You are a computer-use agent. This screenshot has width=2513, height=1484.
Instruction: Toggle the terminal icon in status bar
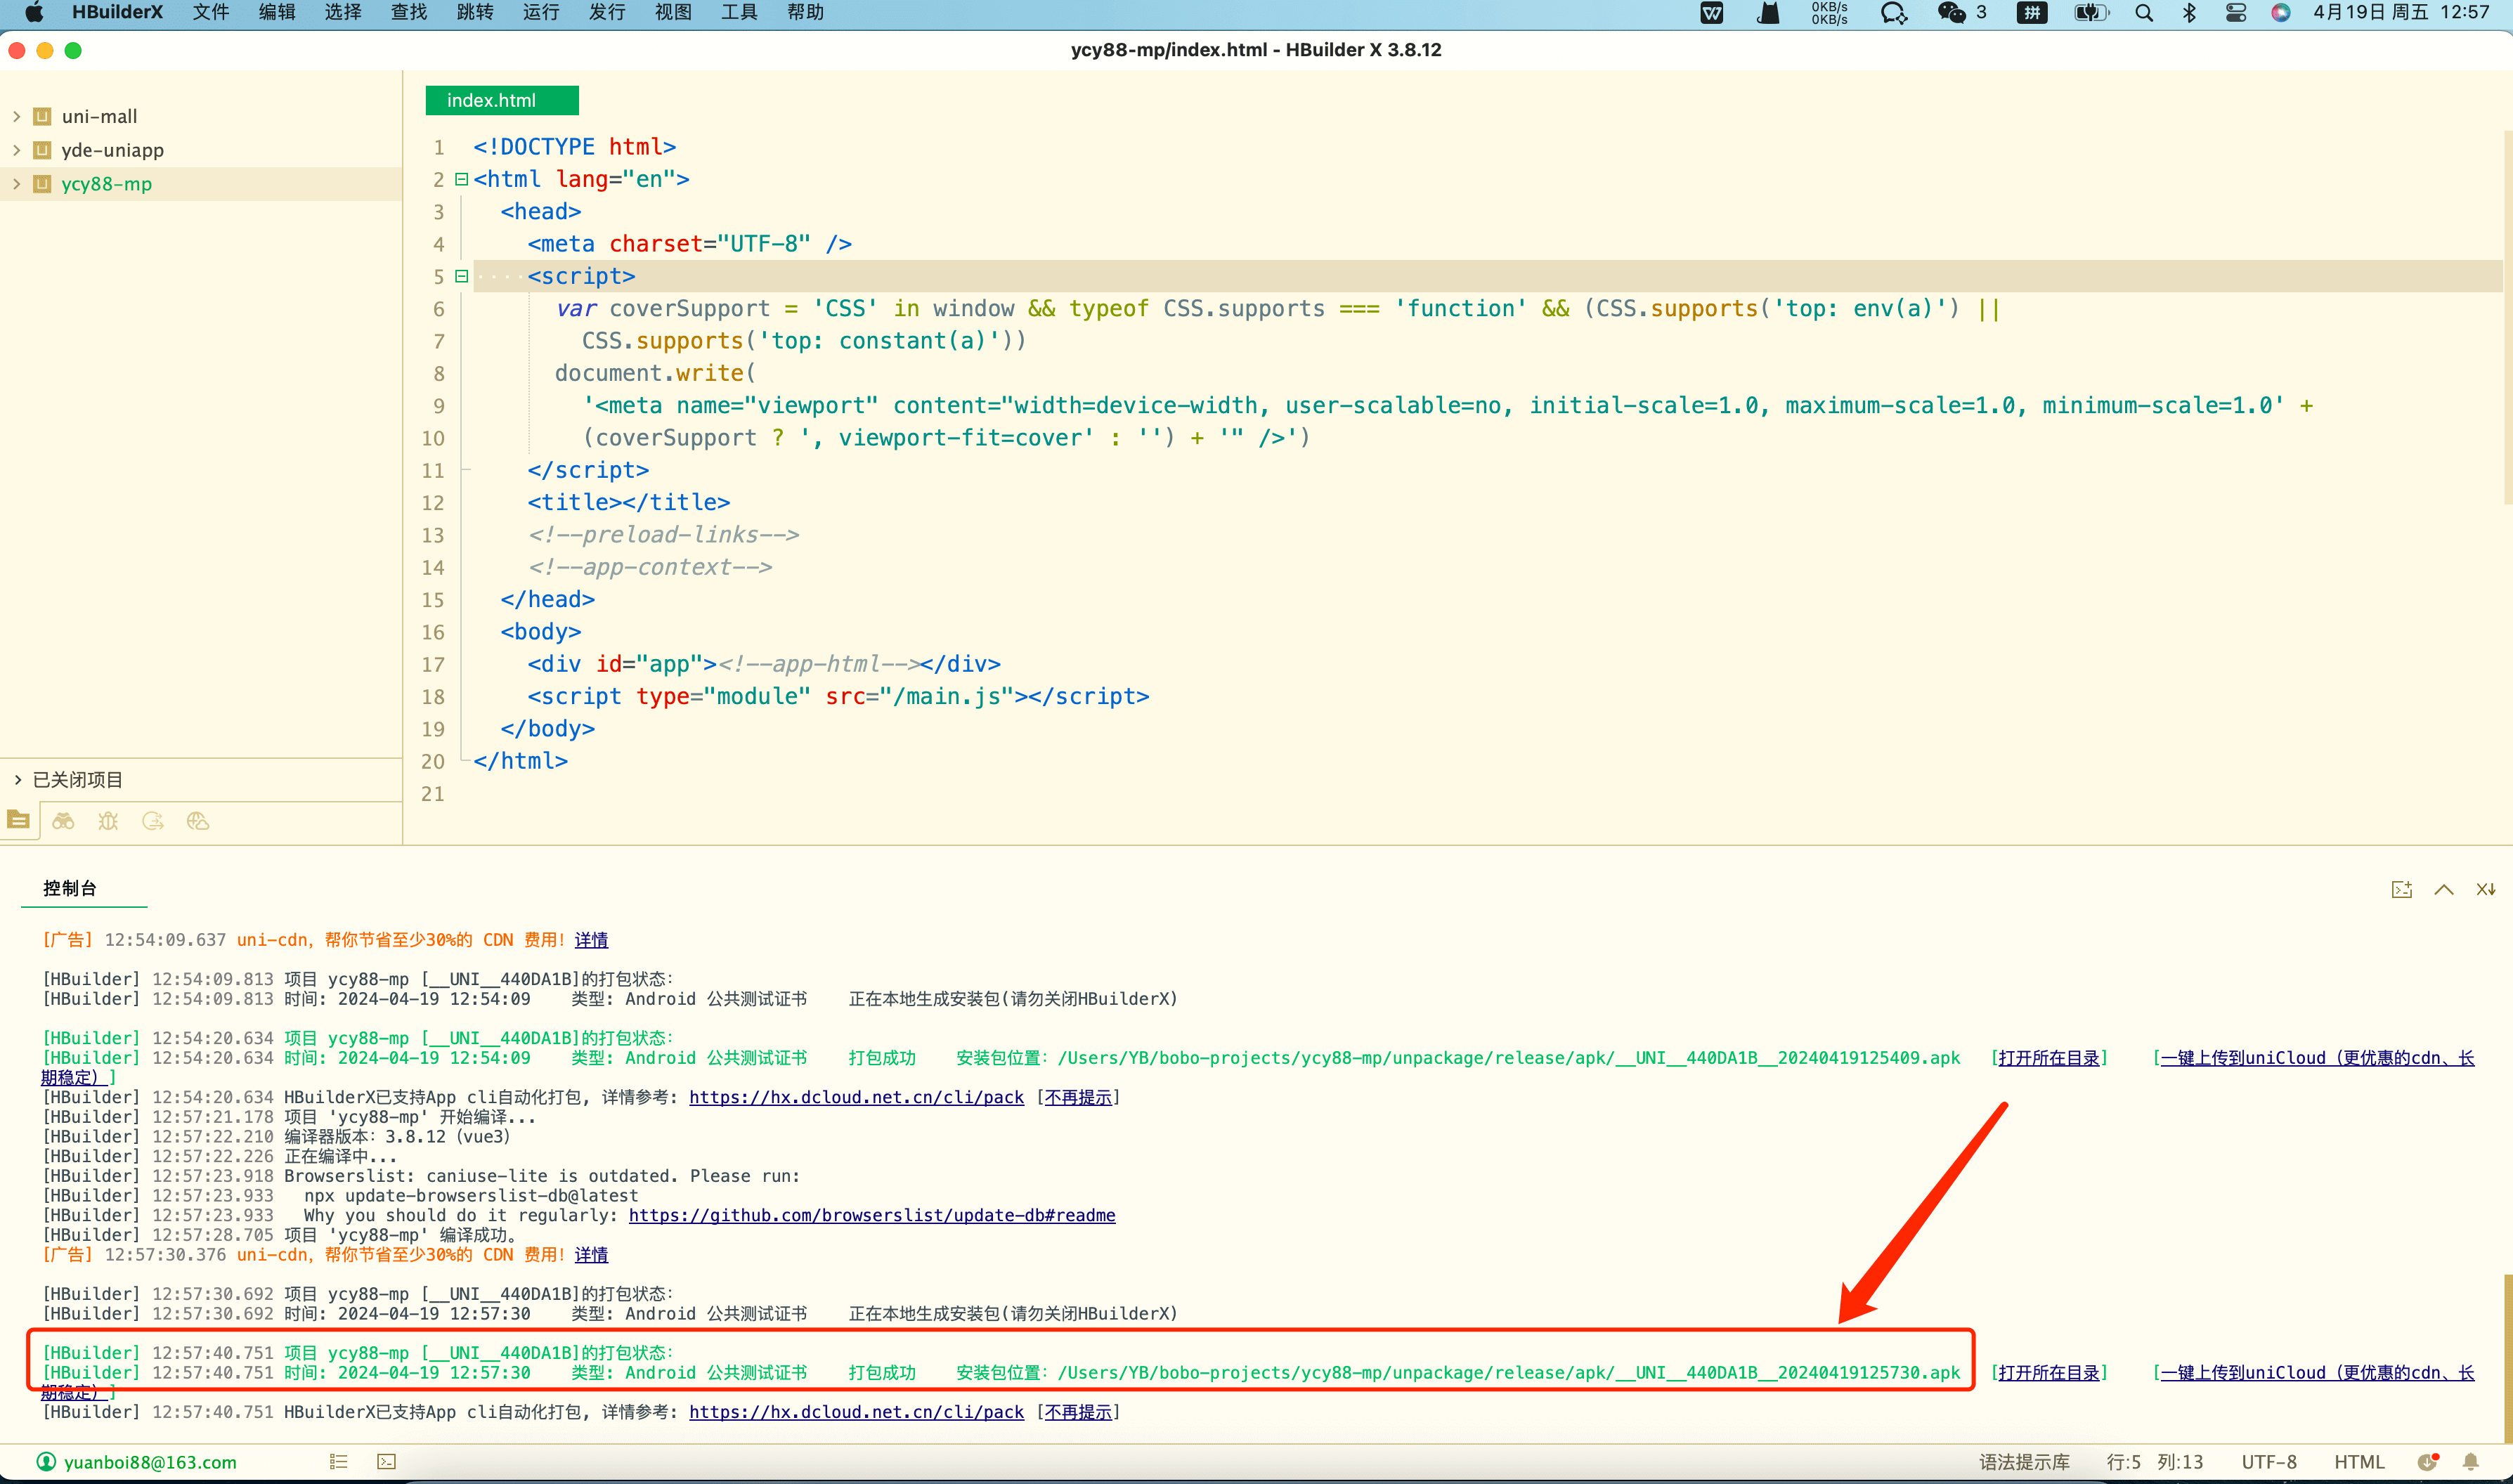pyautogui.click(x=386, y=1461)
